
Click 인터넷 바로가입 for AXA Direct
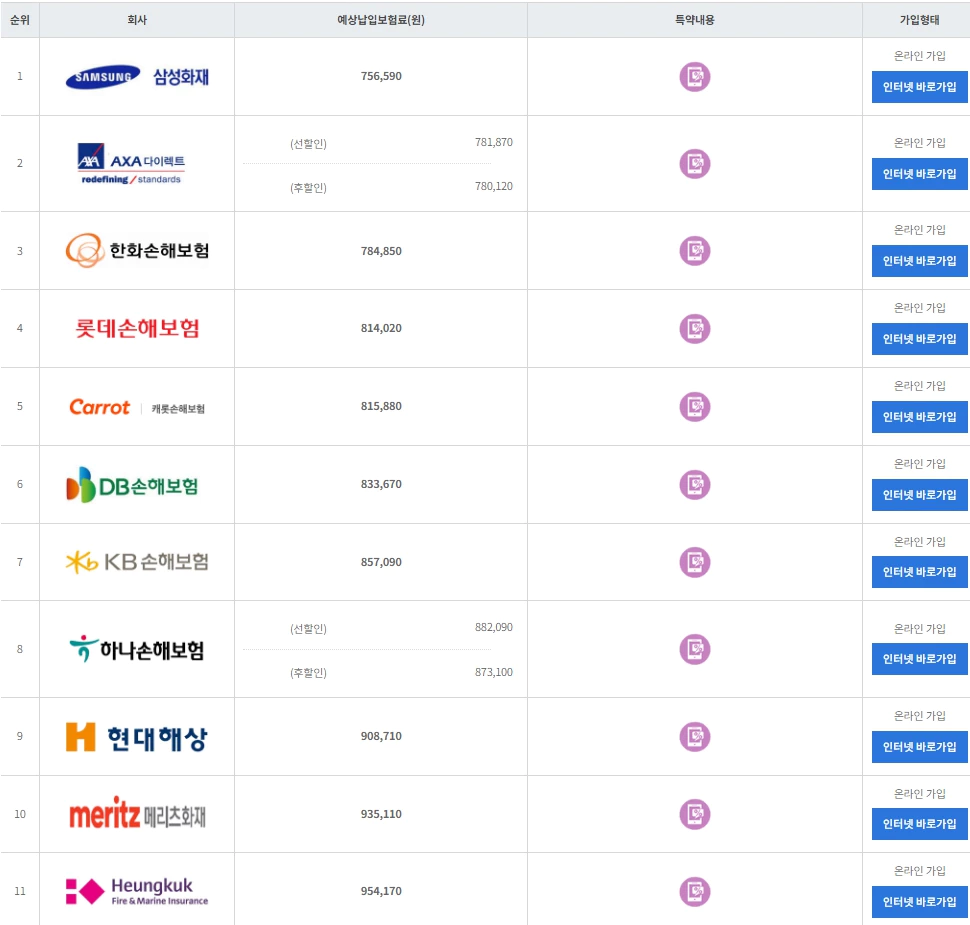[919, 174]
